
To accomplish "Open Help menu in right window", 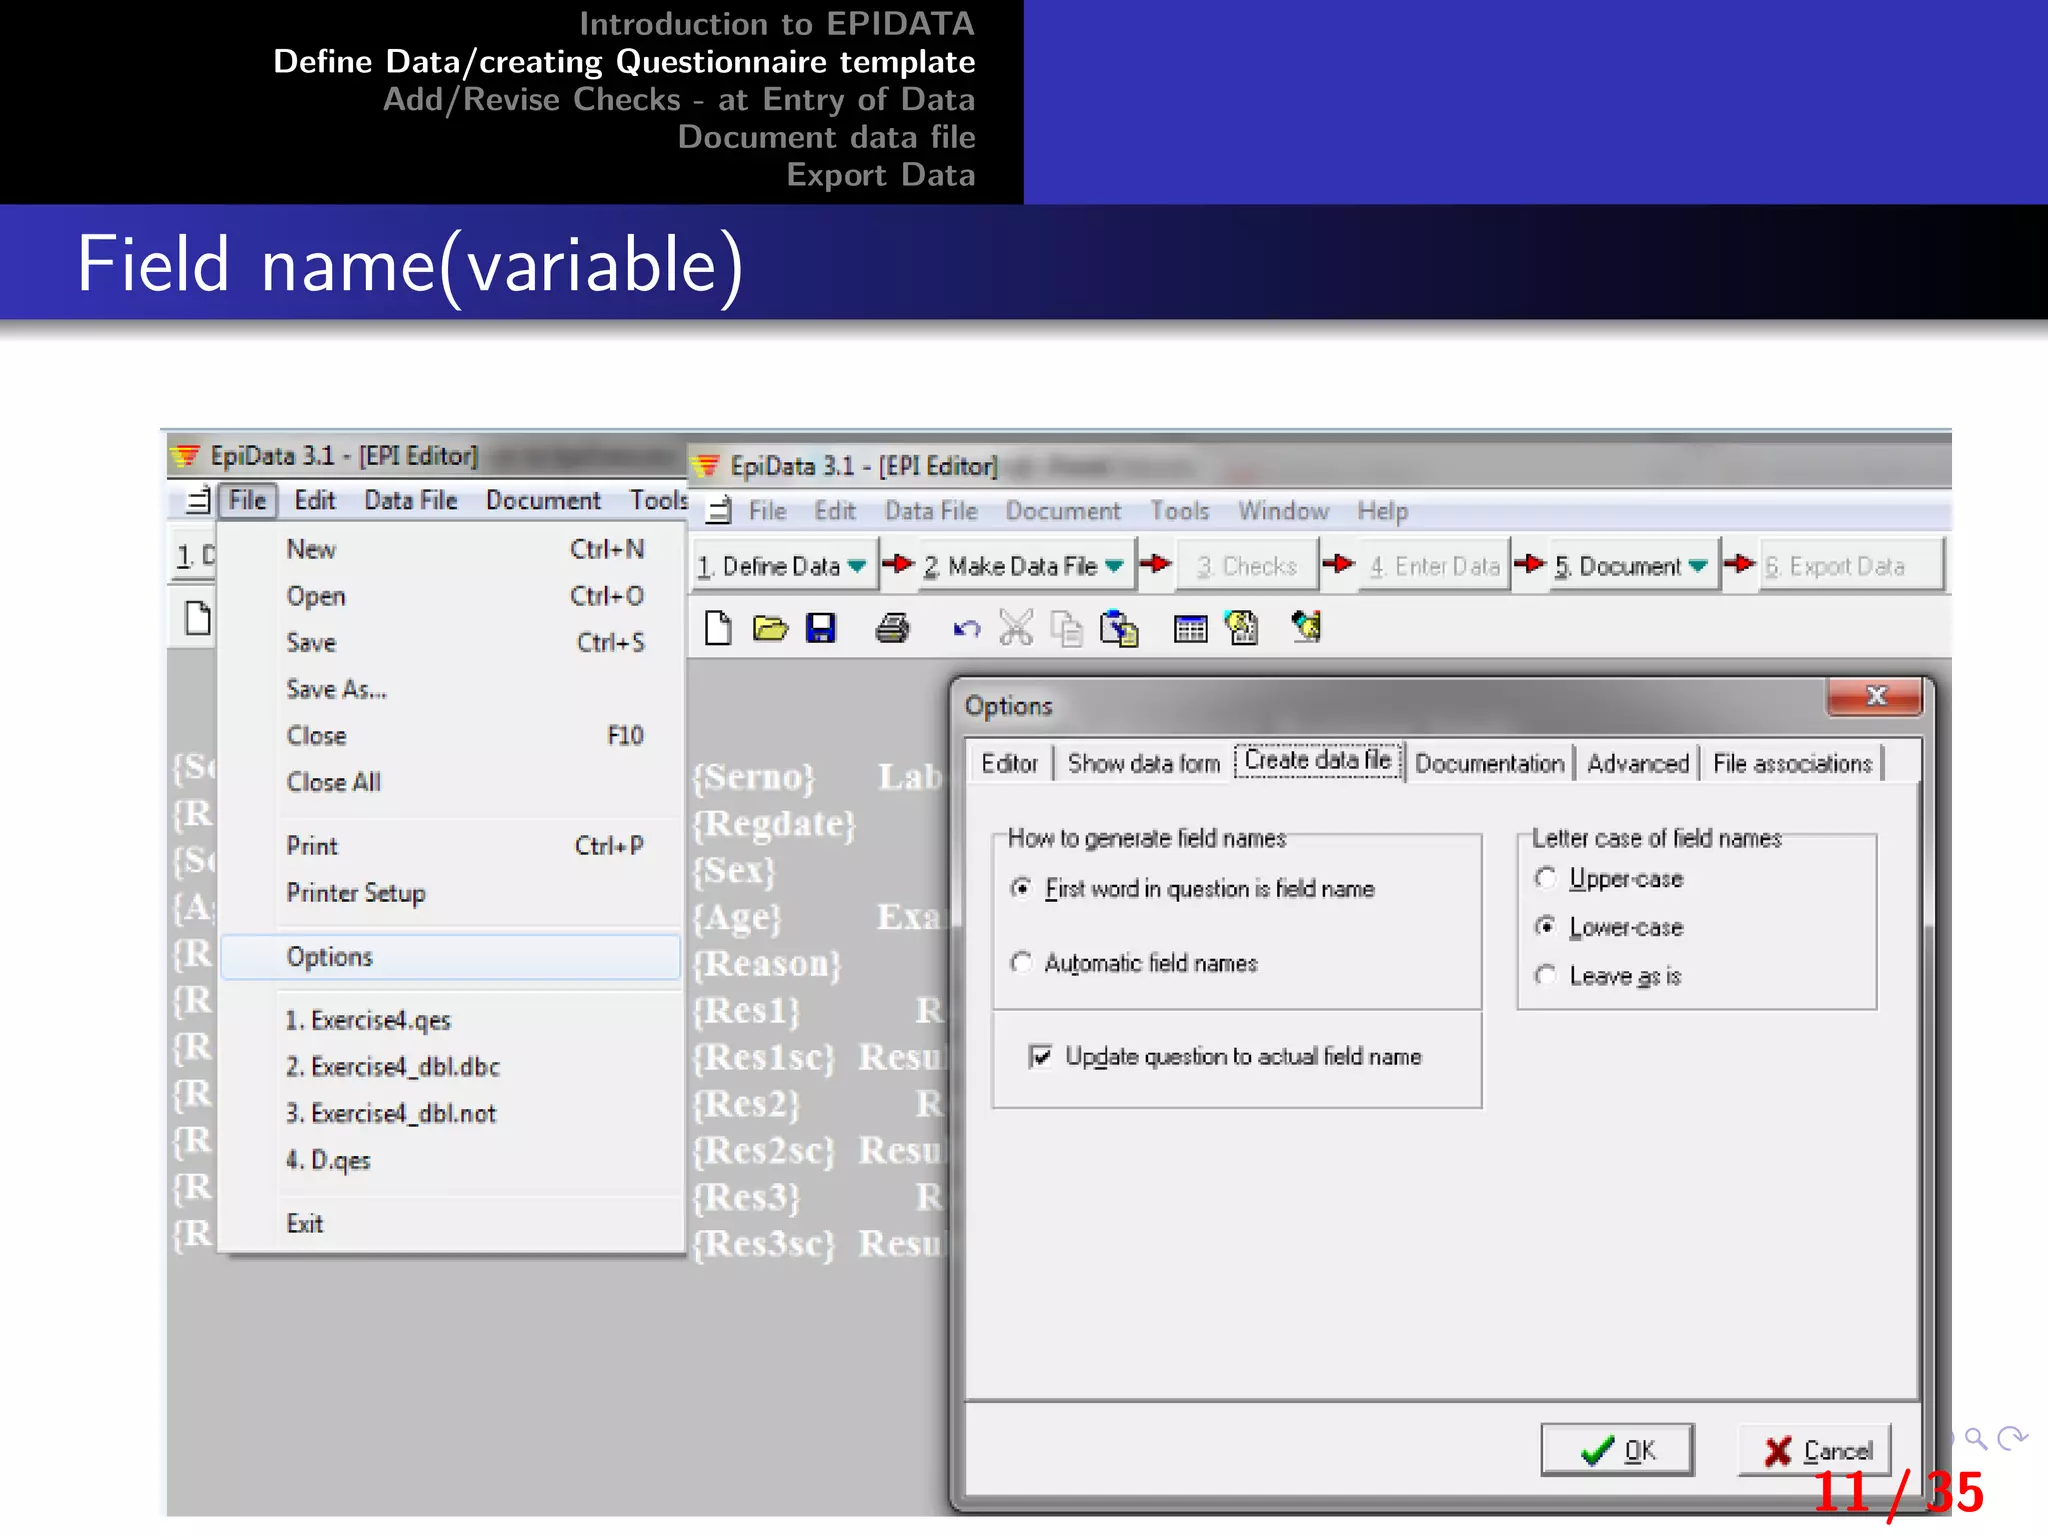I will pos(1382,511).
